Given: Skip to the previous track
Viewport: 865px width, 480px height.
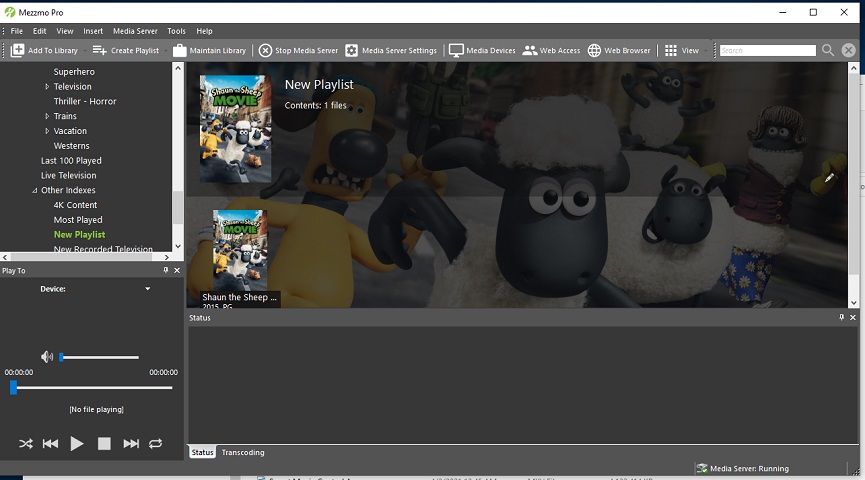Looking at the screenshot, I should point(50,444).
